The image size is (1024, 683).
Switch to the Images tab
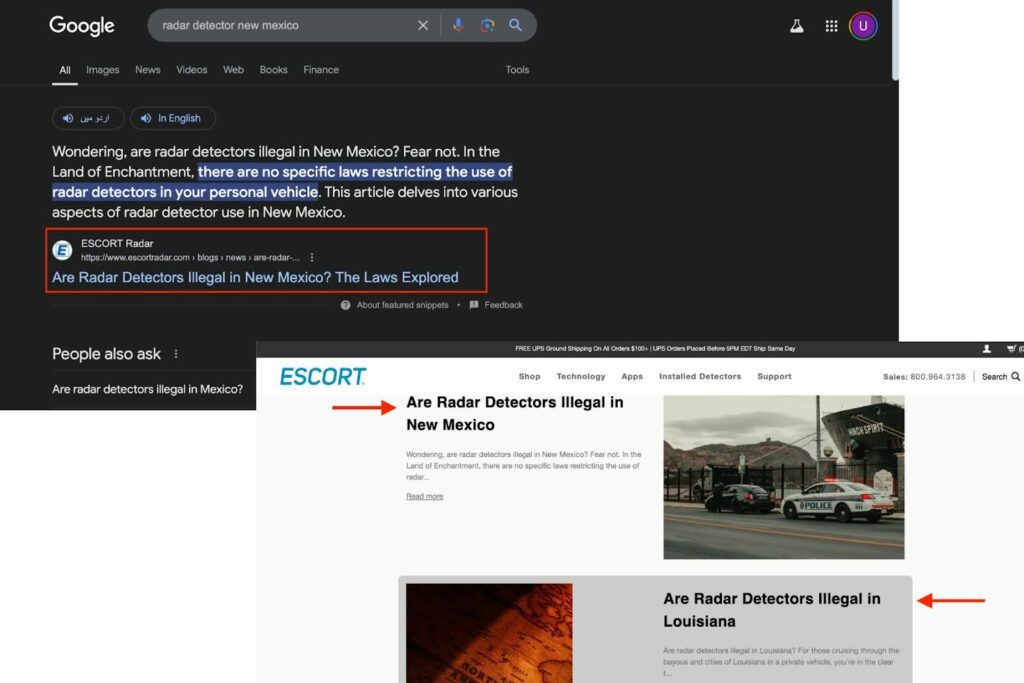tap(103, 70)
